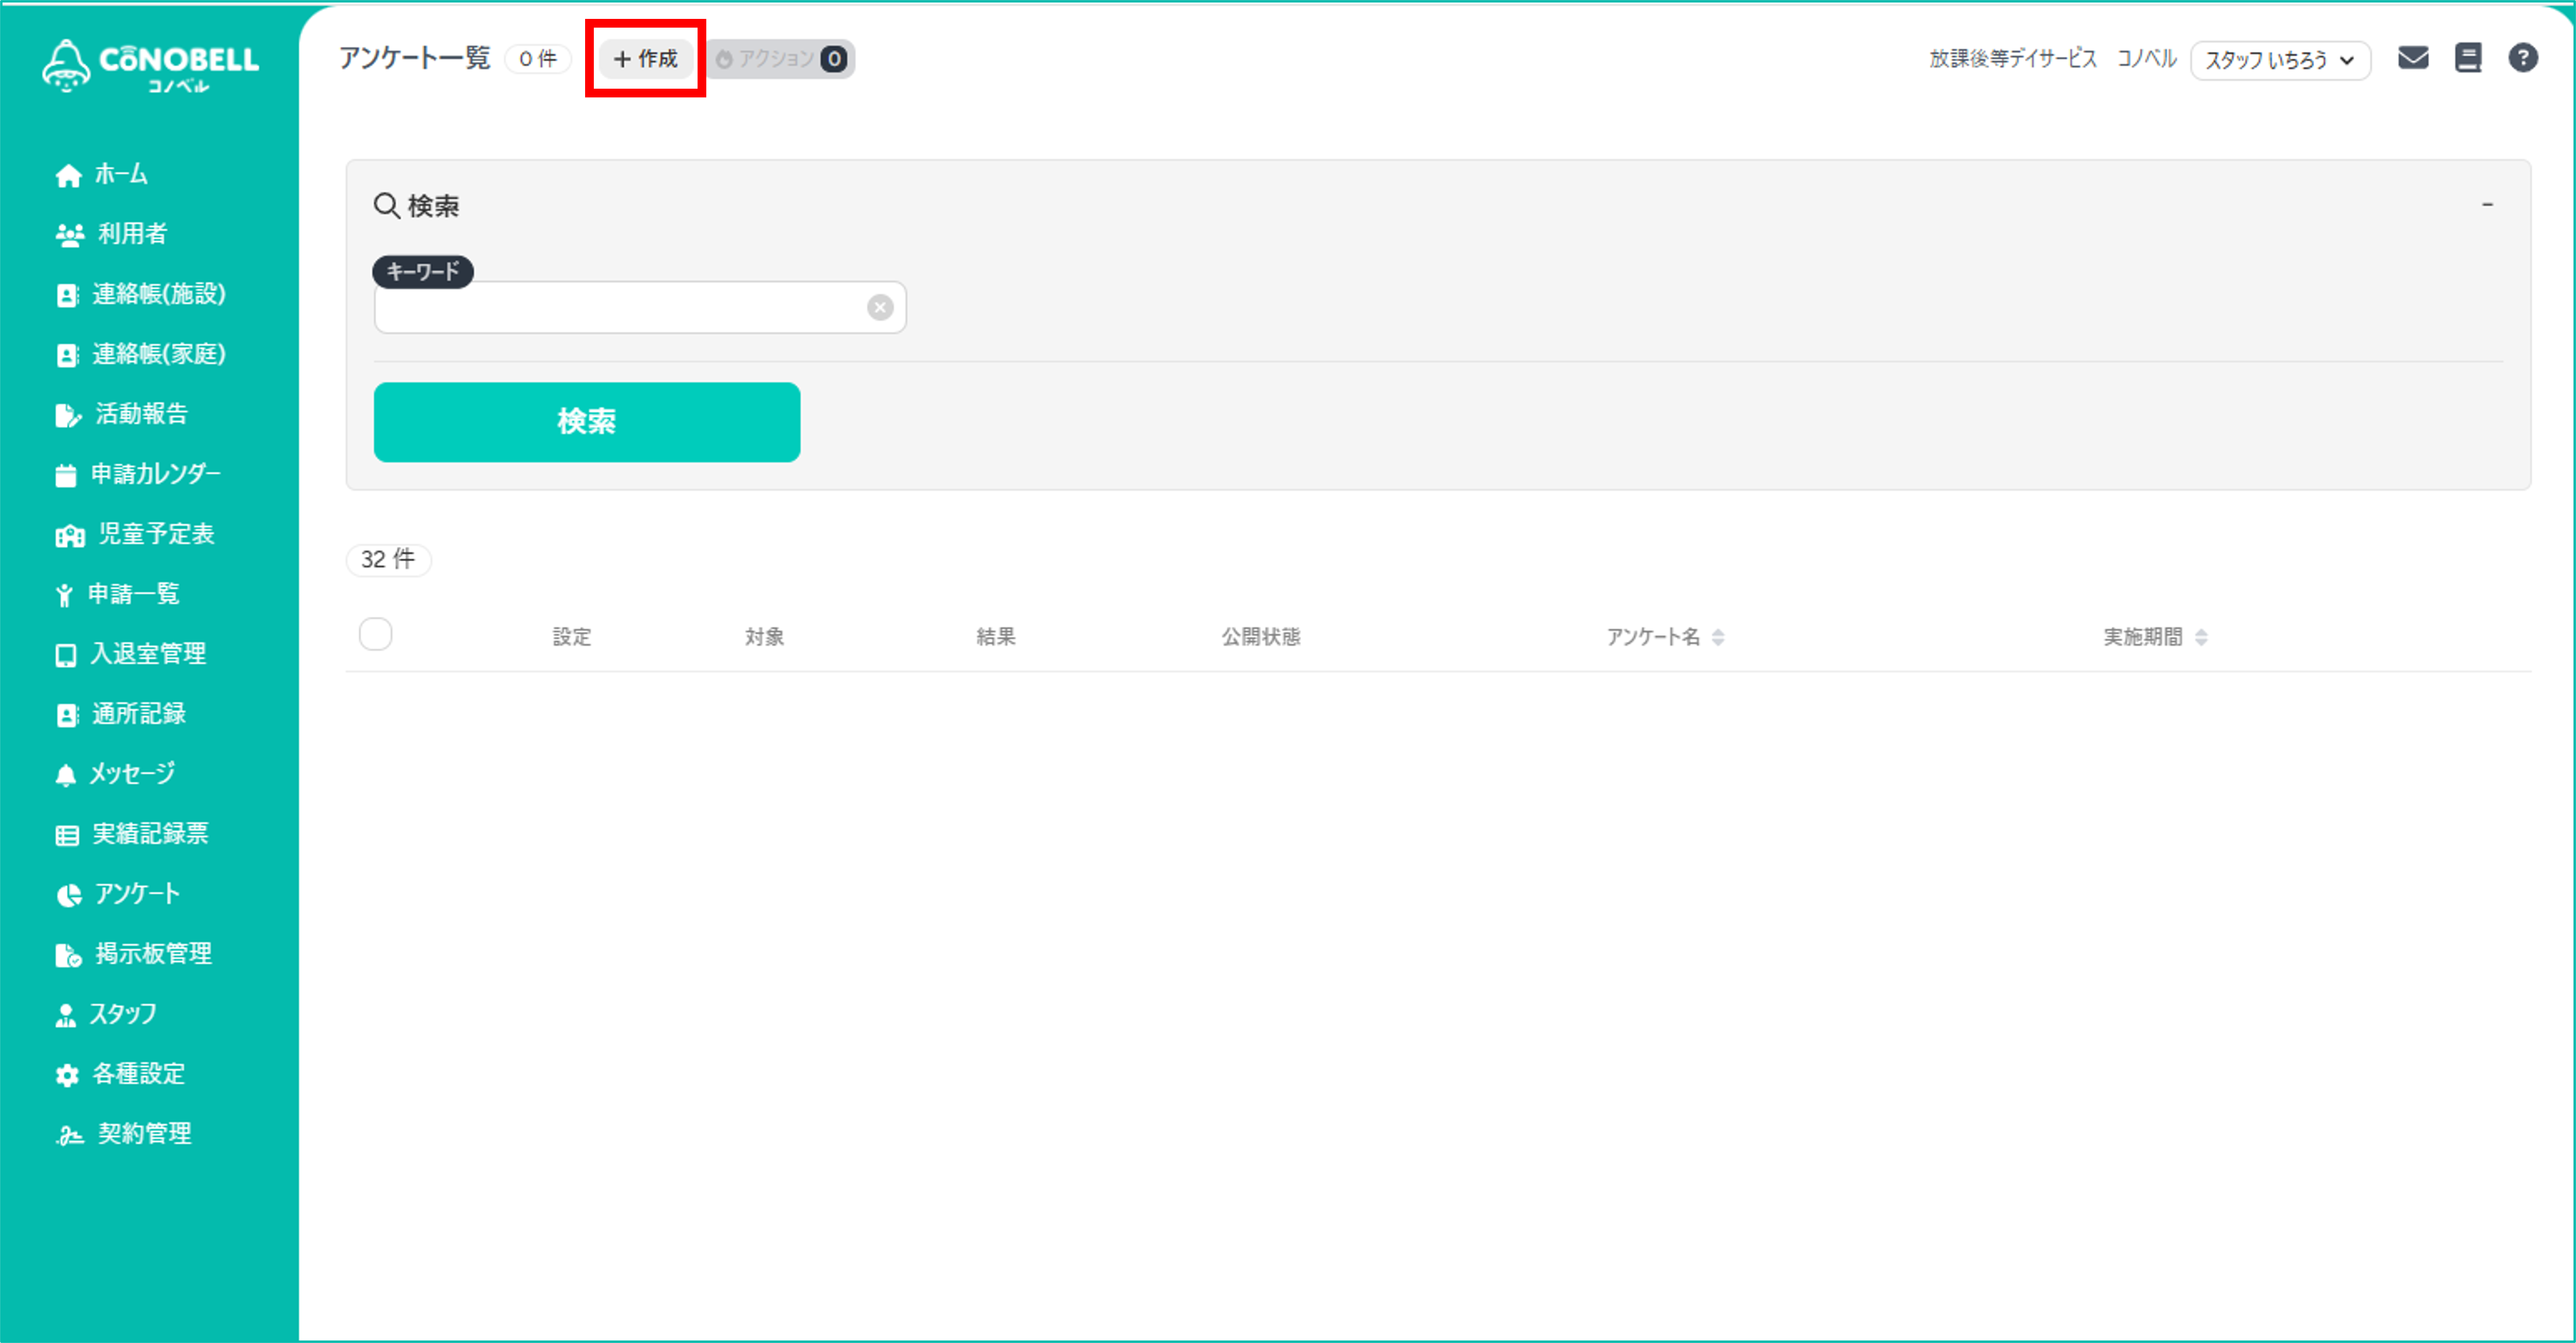Click the CONOBELL logo
2576x1343 pixels.
(x=150, y=66)
